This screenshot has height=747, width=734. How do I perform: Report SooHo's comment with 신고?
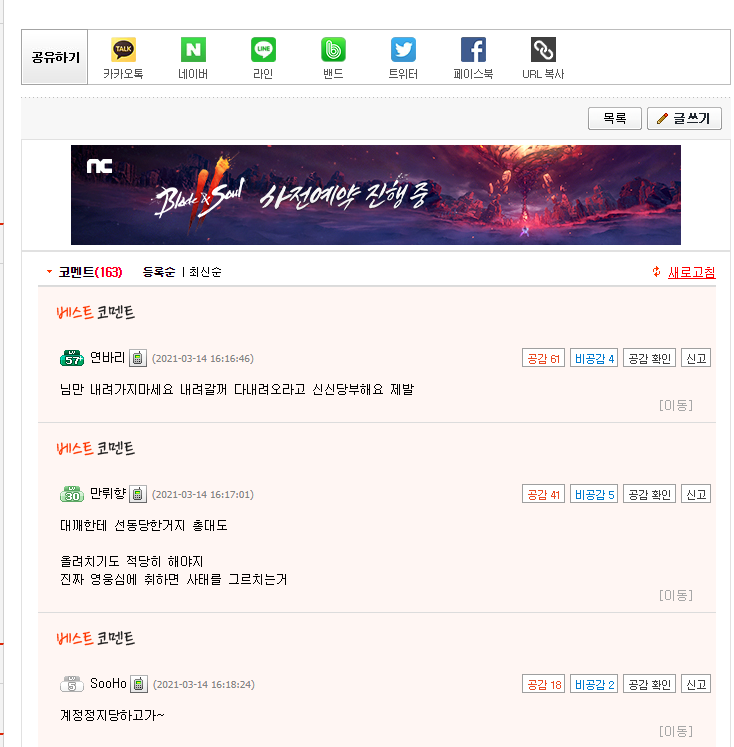tap(696, 685)
